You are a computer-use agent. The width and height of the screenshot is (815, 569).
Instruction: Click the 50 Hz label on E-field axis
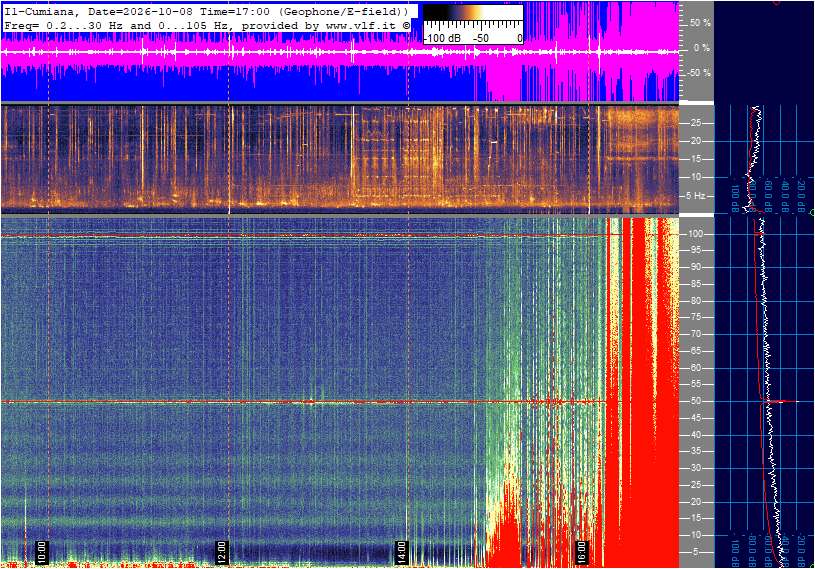coord(695,401)
